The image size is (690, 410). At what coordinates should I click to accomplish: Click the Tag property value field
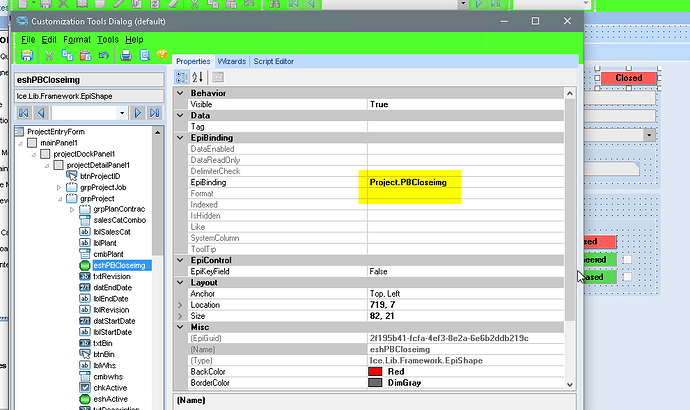click(x=466, y=127)
